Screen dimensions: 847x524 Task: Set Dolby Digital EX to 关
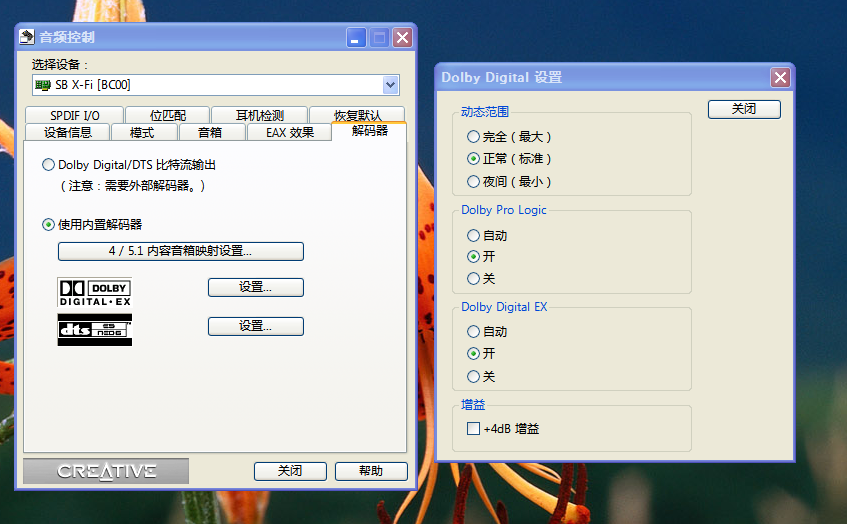(x=481, y=377)
